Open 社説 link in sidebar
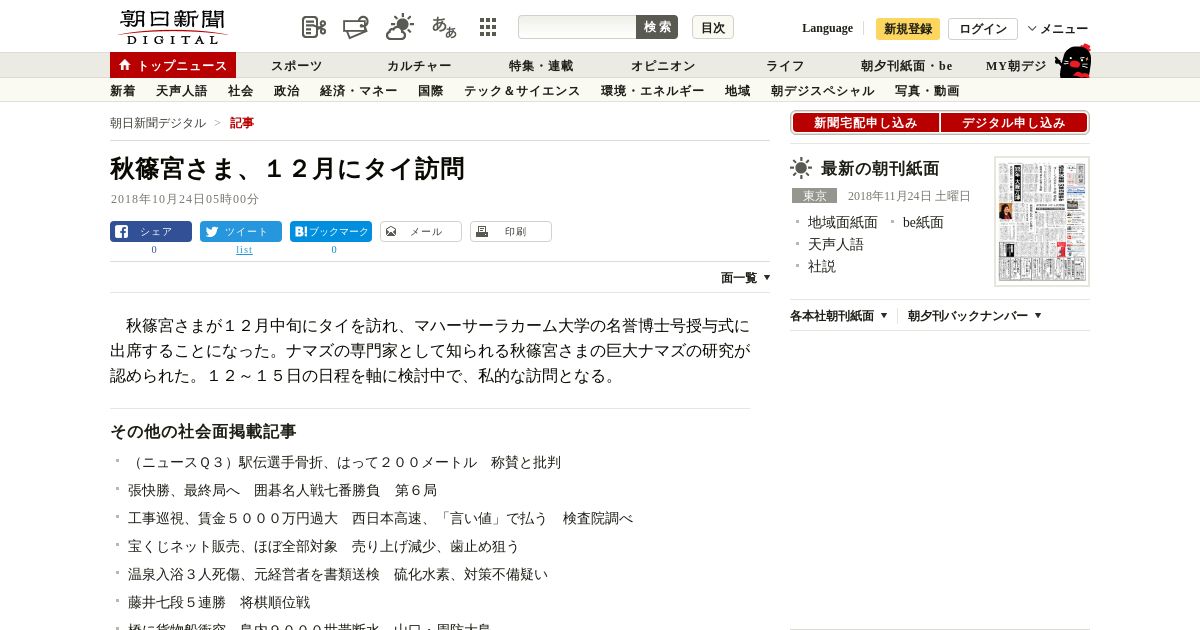The height and width of the screenshot is (630, 1200). [x=822, y=266]
